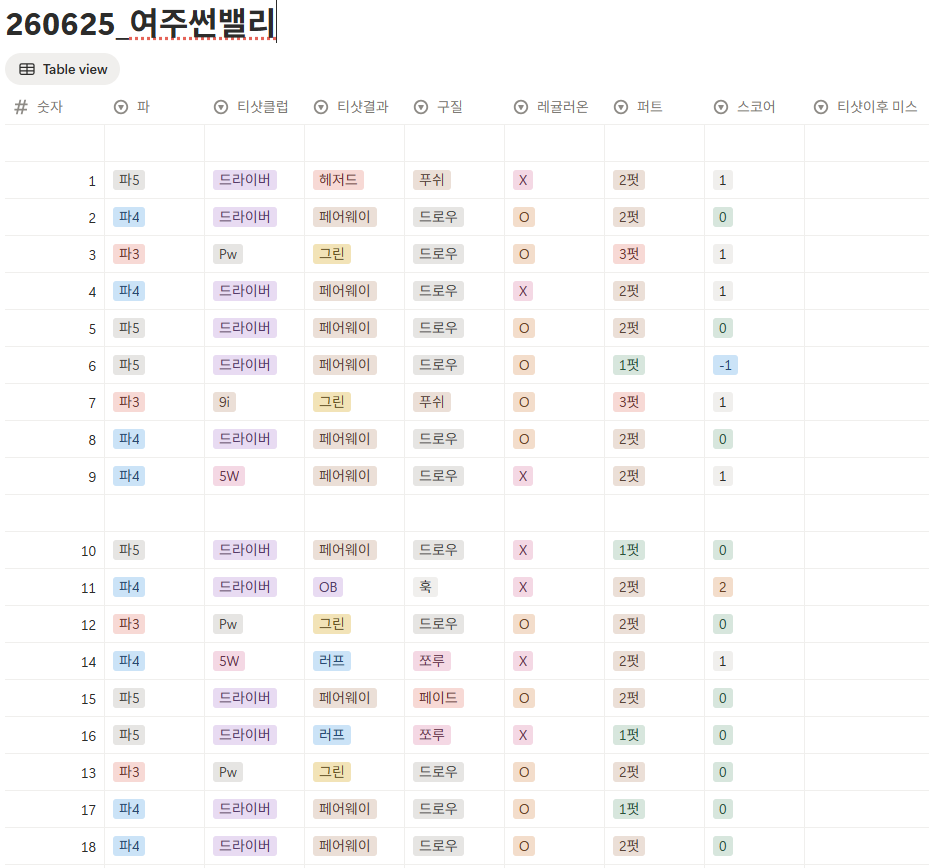Click the 드라이버 tag in row 4
Image resolution: width=929 pixels, height=868 pixels.
click(245, 291)
